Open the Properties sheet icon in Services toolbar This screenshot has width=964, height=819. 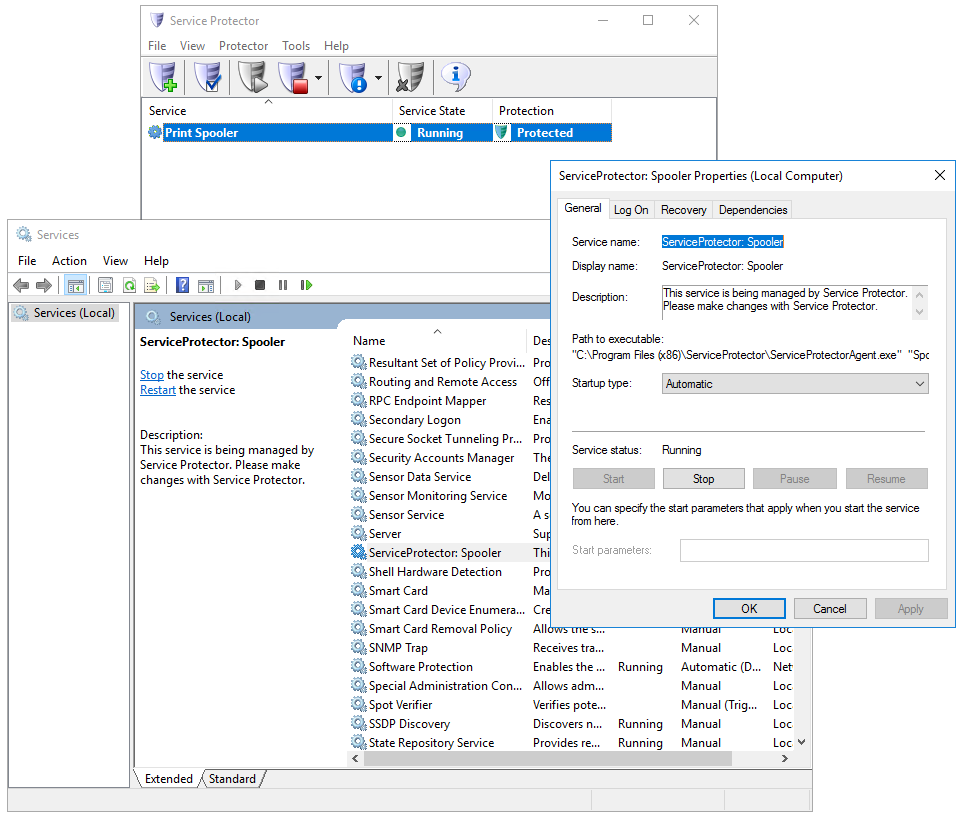tap(106, 285)
